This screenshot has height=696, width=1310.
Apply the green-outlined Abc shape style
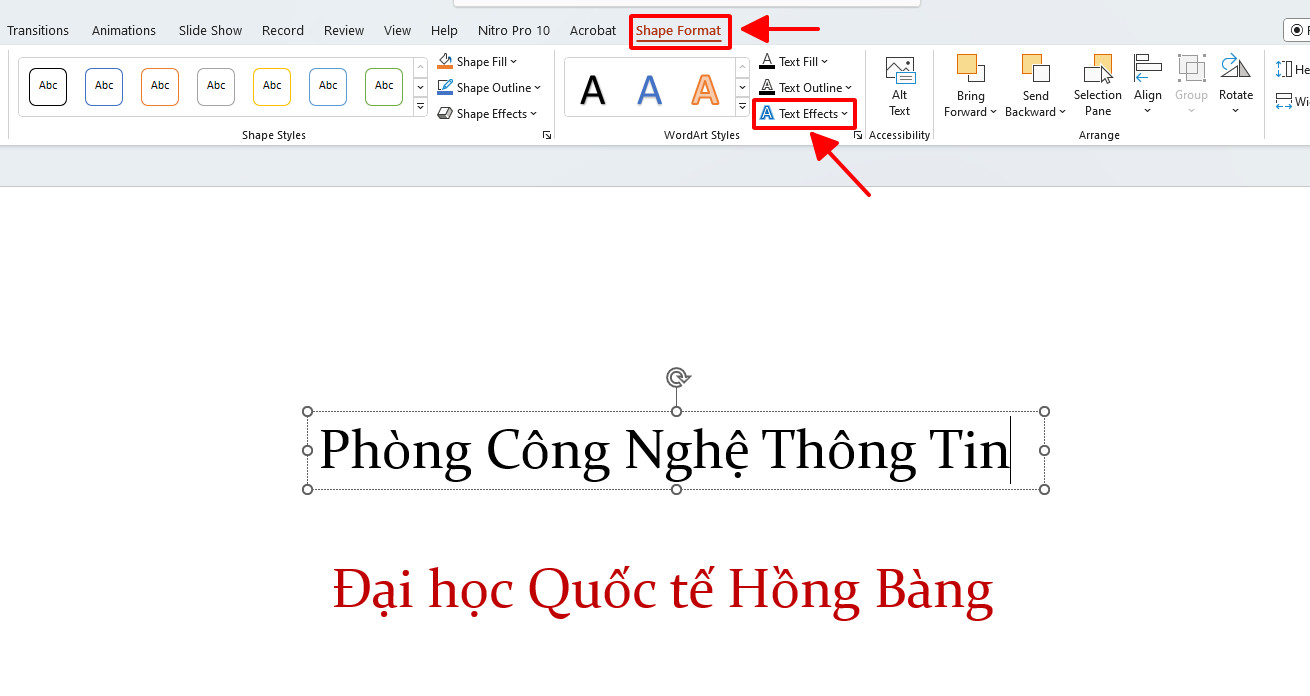click(x=384, y=86)
